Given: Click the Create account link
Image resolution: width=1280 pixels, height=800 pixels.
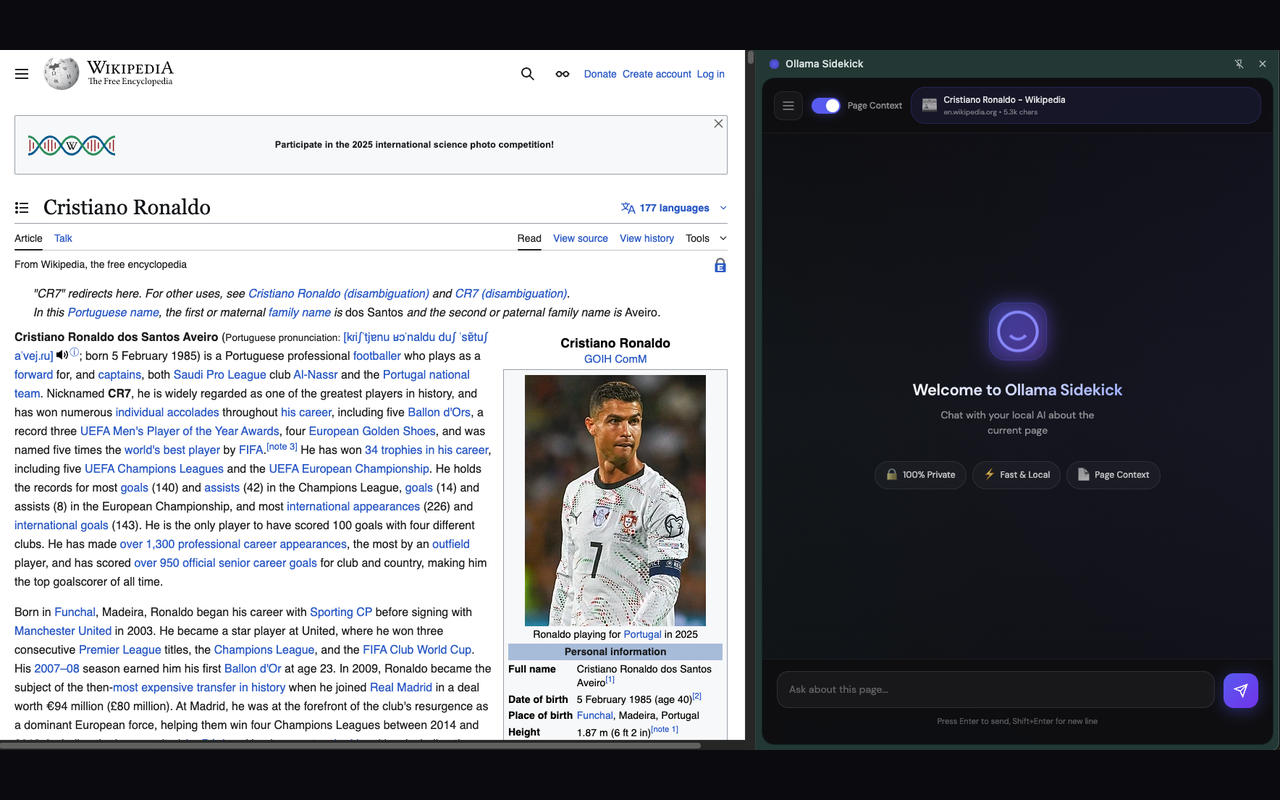Looking at the screenshot, I should click(x=657, y=74).
